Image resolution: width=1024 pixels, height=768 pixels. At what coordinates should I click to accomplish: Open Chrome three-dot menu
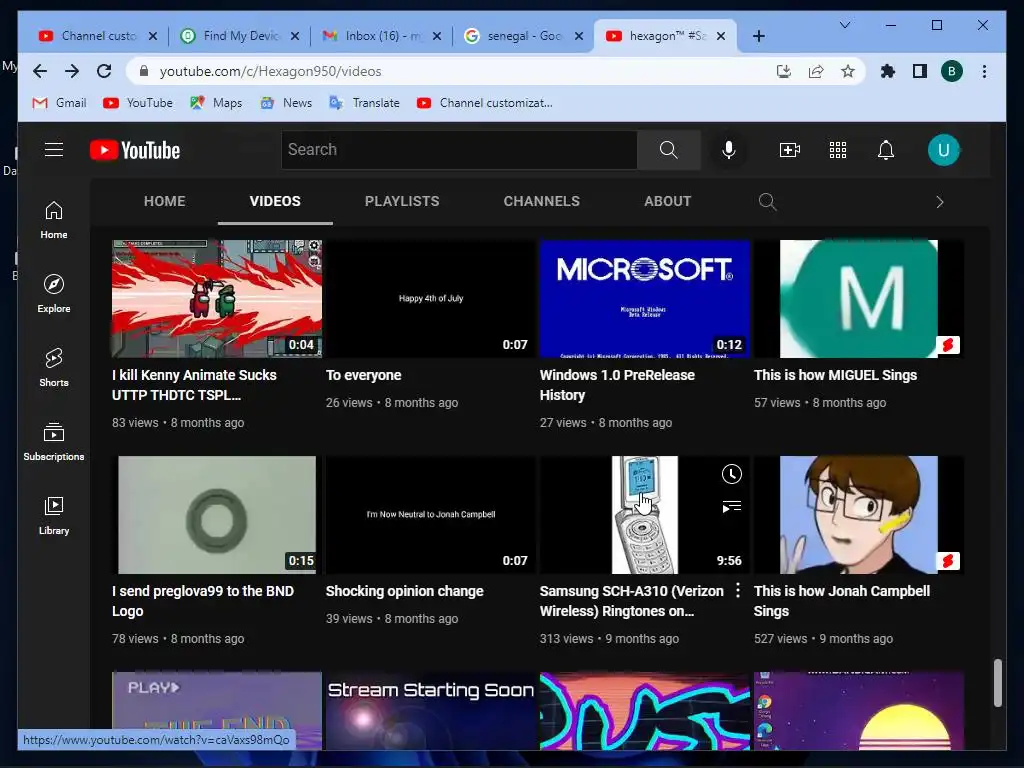pyautogui.click(x=984, y=71)
